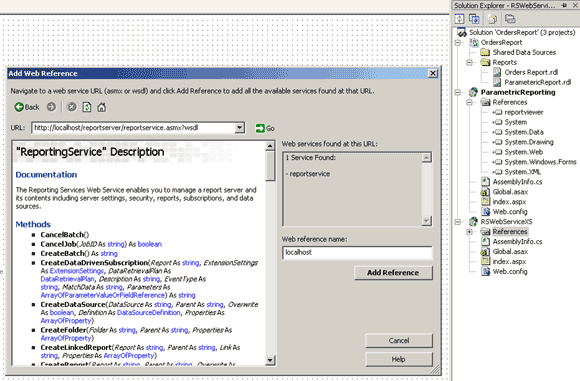
Task: Click the string type link in CancelJob
Action: click(116, 244)
